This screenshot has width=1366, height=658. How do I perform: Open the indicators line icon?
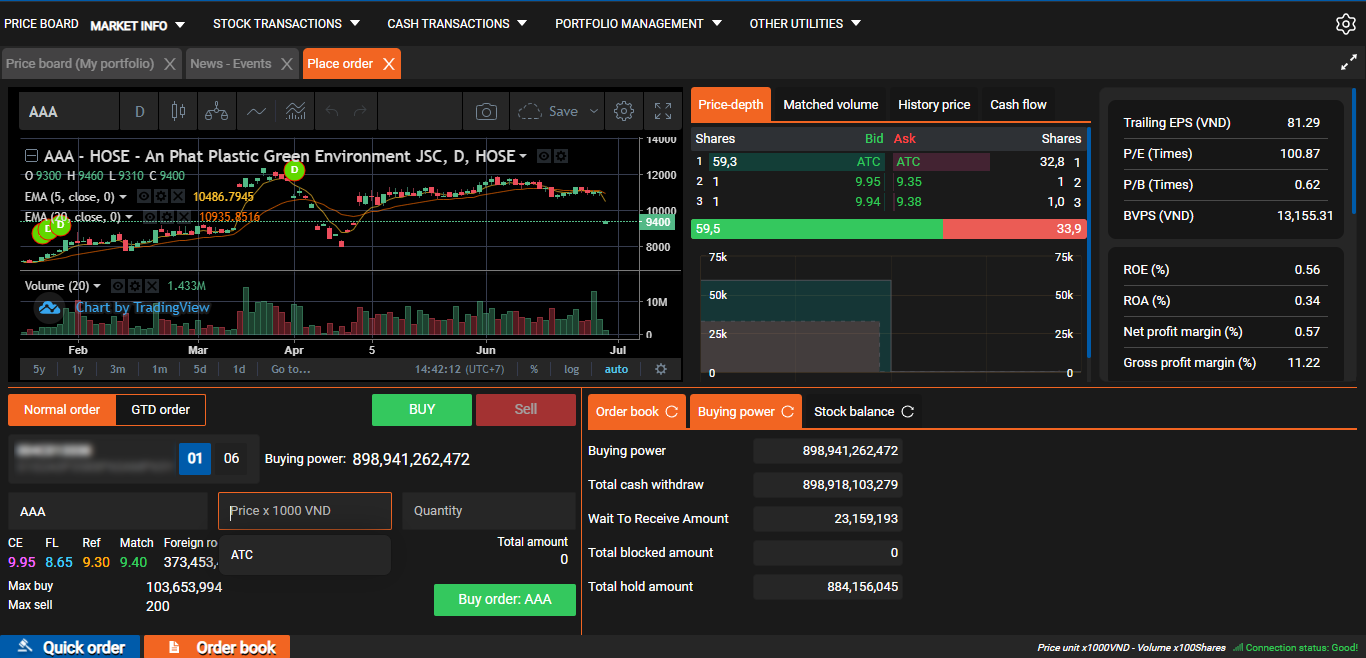256,111
